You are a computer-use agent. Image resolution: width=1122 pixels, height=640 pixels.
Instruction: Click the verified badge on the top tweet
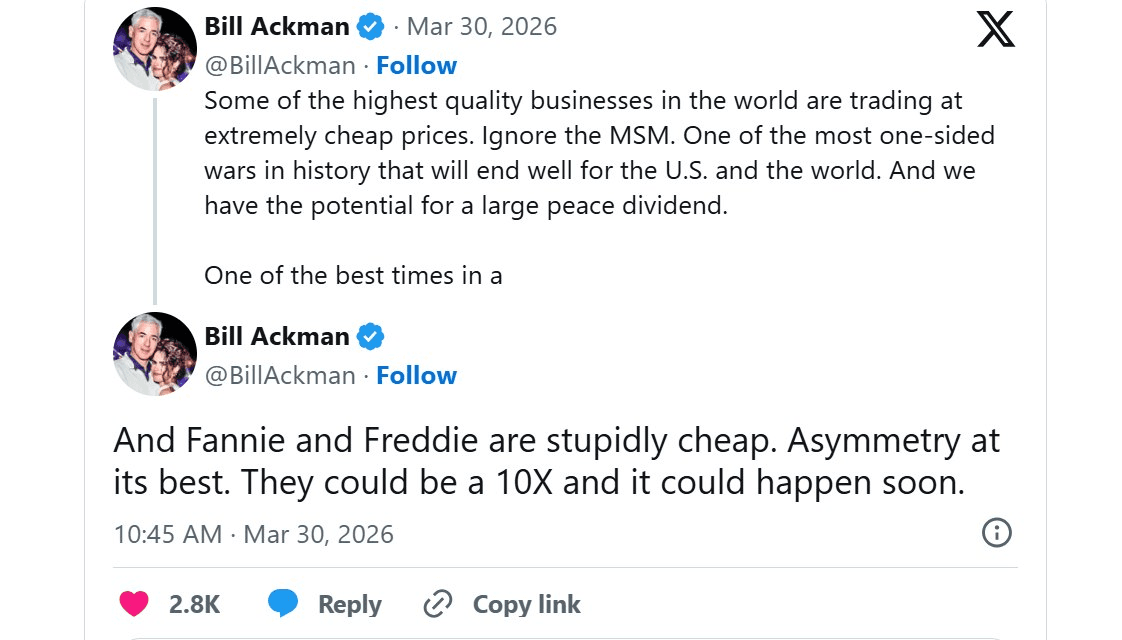point(370,27)
